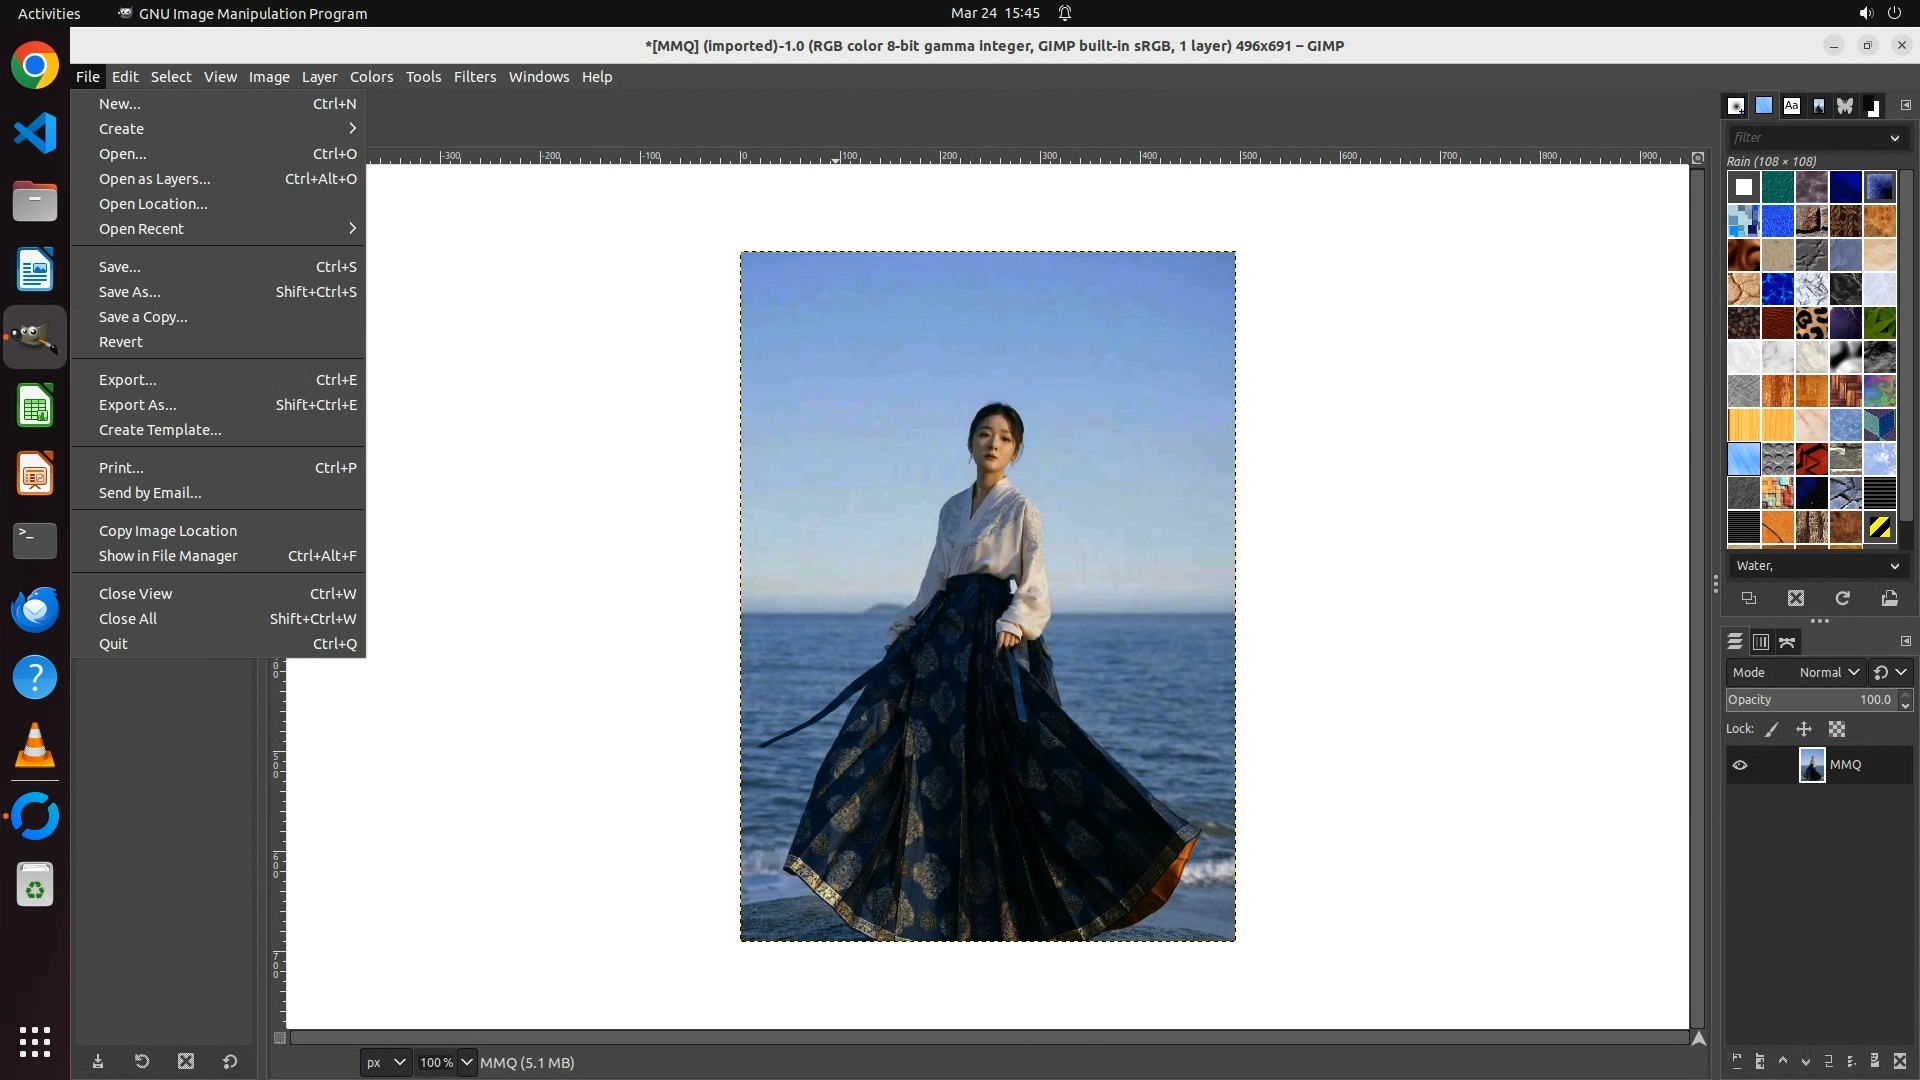
Task: Open pattern as image icon
Action: tap(1889, 598)
